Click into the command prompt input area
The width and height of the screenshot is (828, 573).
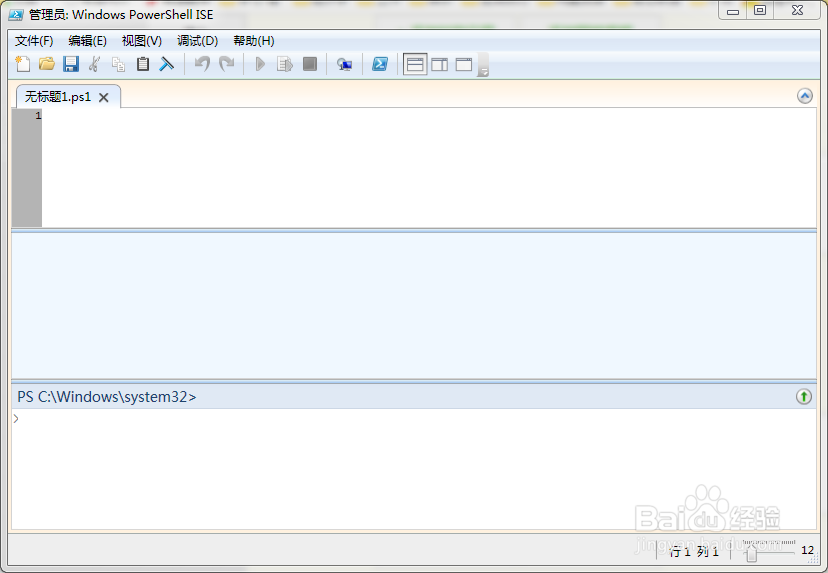414,468
